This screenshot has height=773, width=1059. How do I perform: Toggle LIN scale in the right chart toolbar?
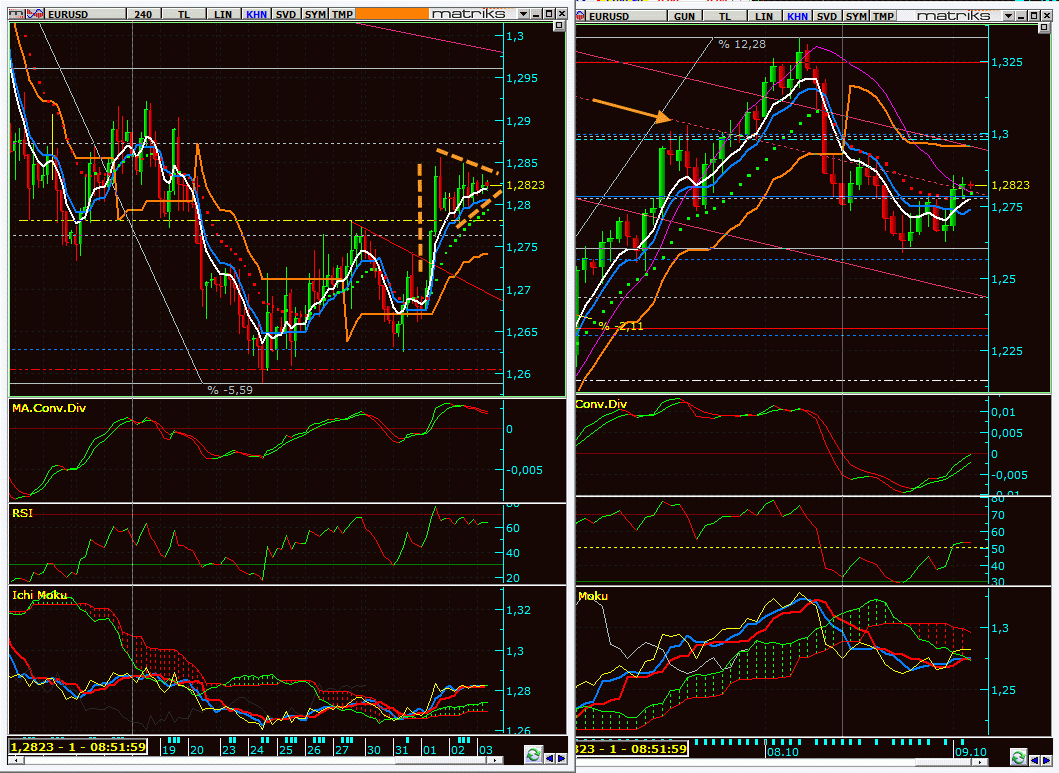[764, 16]
